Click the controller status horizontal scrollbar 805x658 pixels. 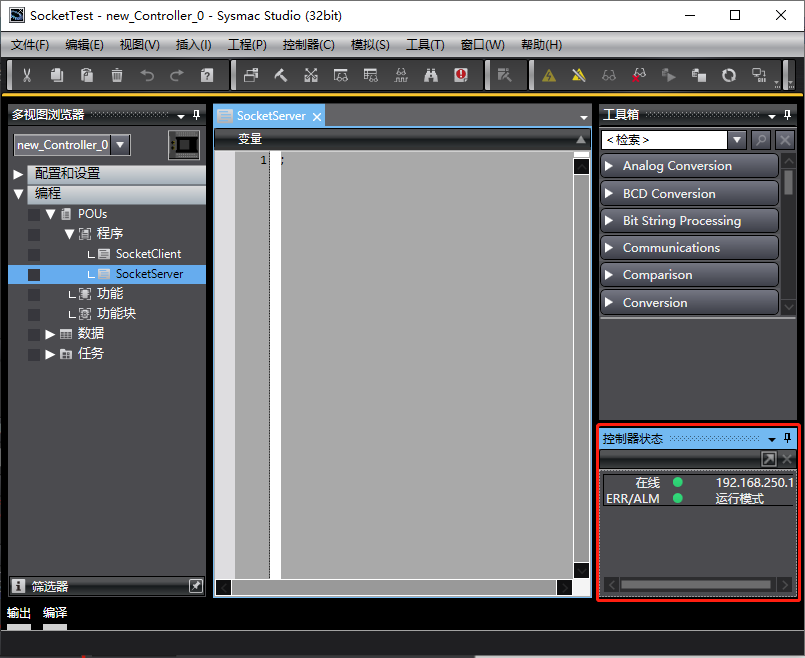(x=696, y=585)
